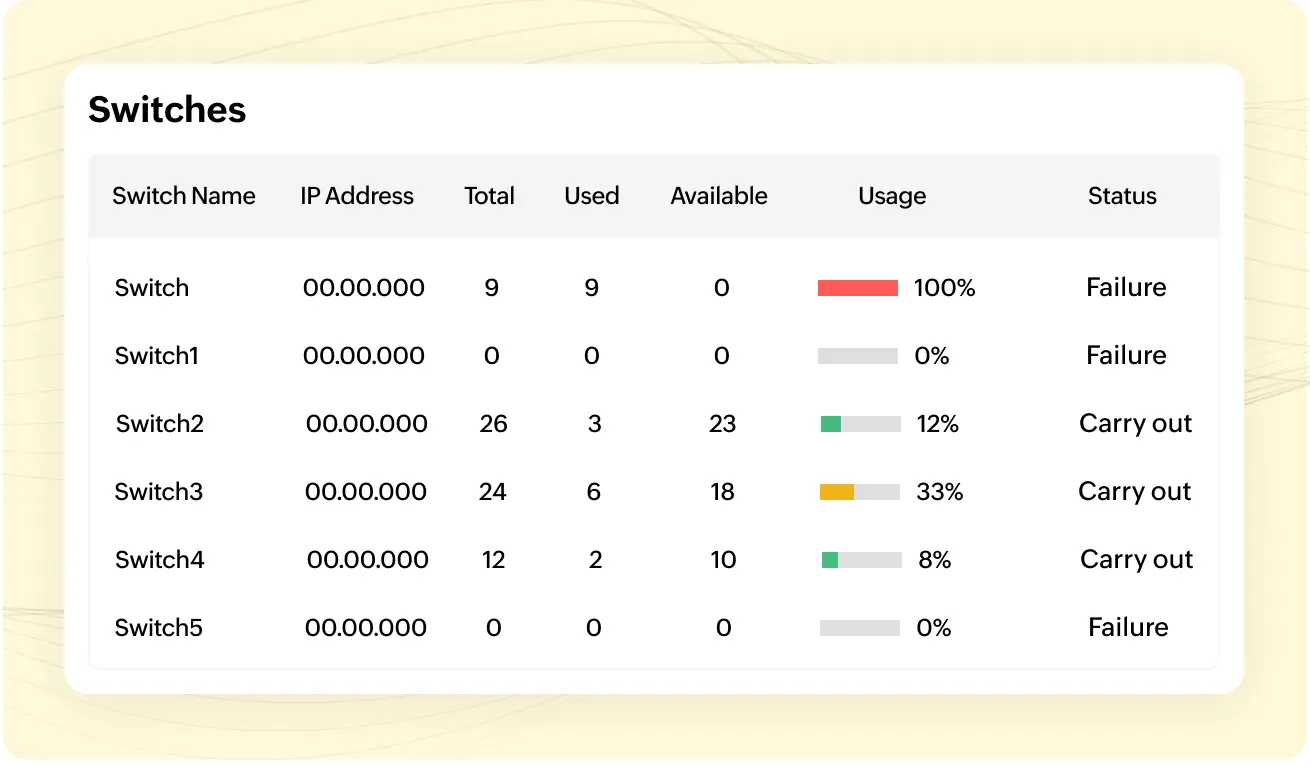Click the Switches heading
Screen dimensions: 1310x766
click(167, 110)
